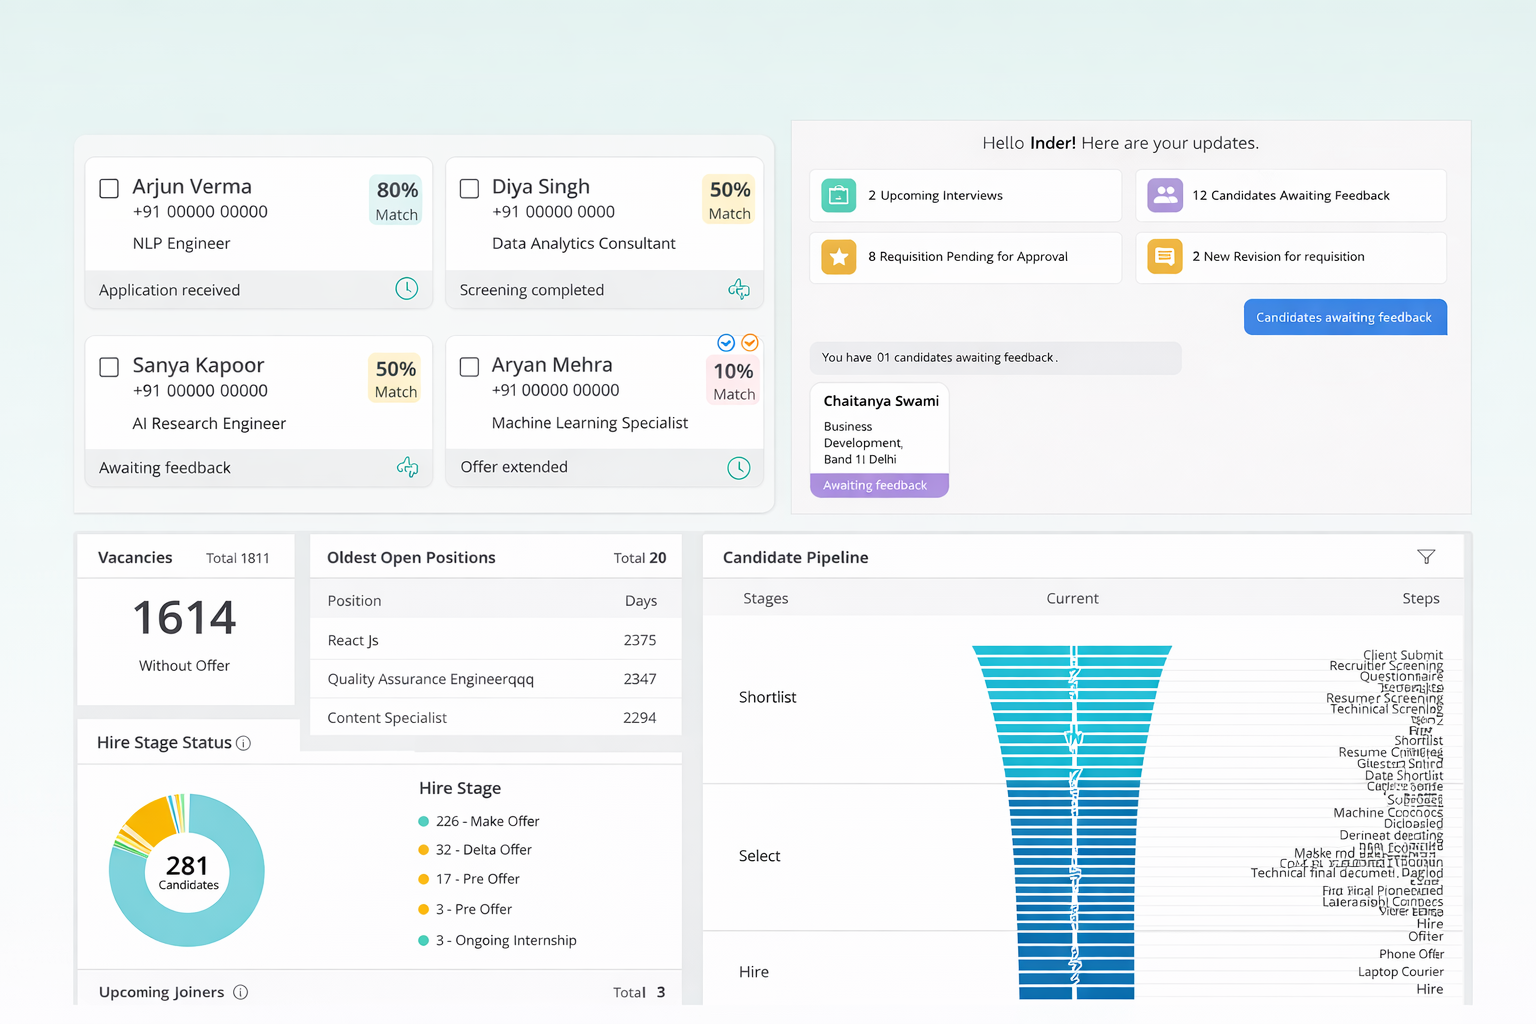Tick Aryan Mehra's checkbox
The image size is (1536, 1024).
468,366
